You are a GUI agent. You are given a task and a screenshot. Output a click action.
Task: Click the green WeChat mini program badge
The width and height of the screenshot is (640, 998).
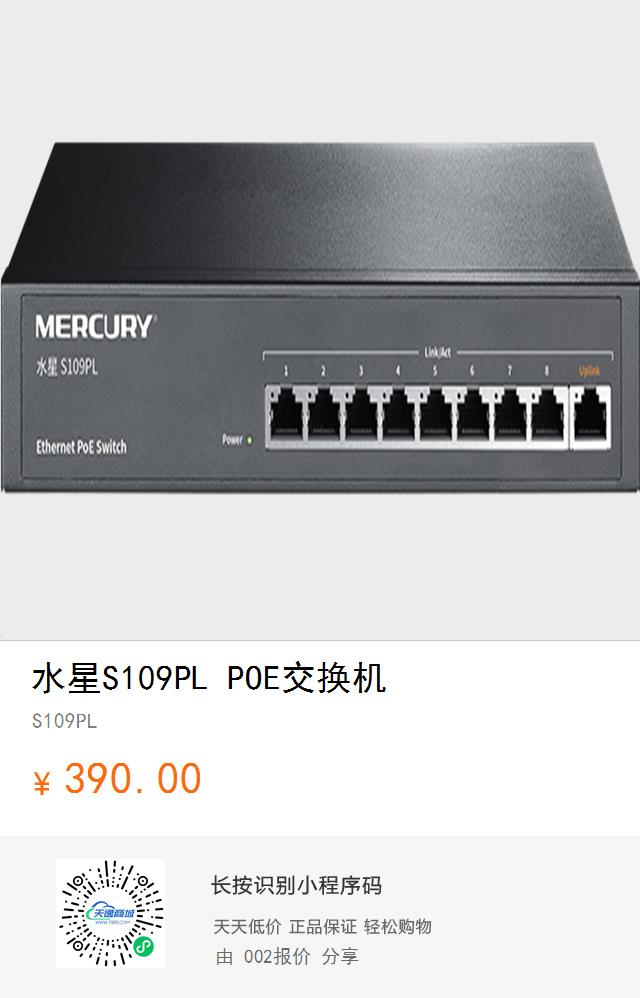[x=144, y=948]
